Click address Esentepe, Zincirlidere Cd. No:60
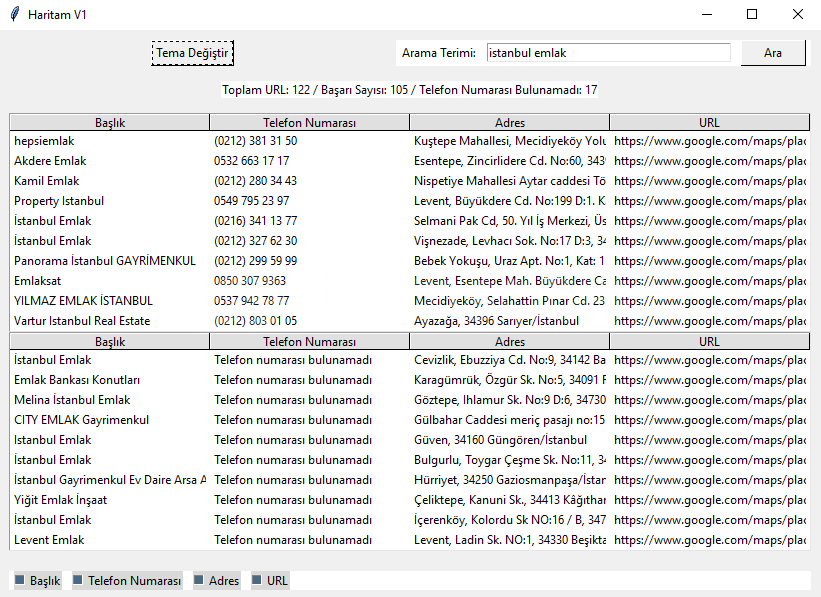Screen dimensions: 821x597 click(x=510, y=161)
